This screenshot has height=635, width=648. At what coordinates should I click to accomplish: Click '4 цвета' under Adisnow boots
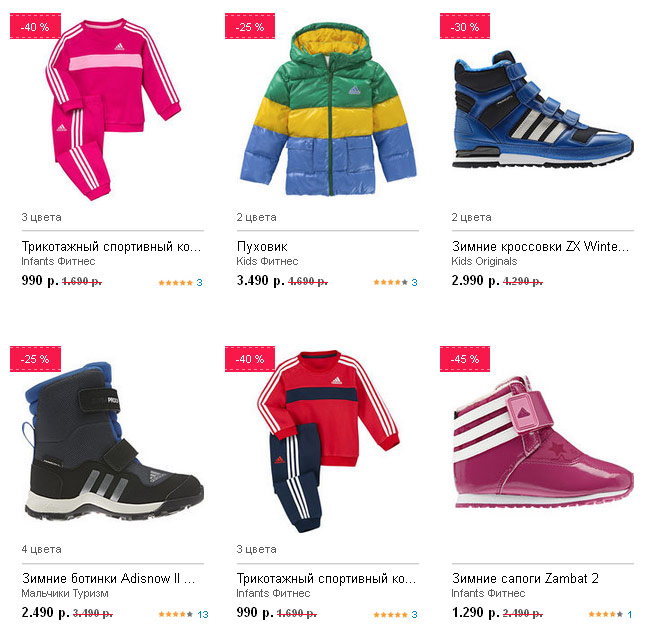[x=41, y=549]
